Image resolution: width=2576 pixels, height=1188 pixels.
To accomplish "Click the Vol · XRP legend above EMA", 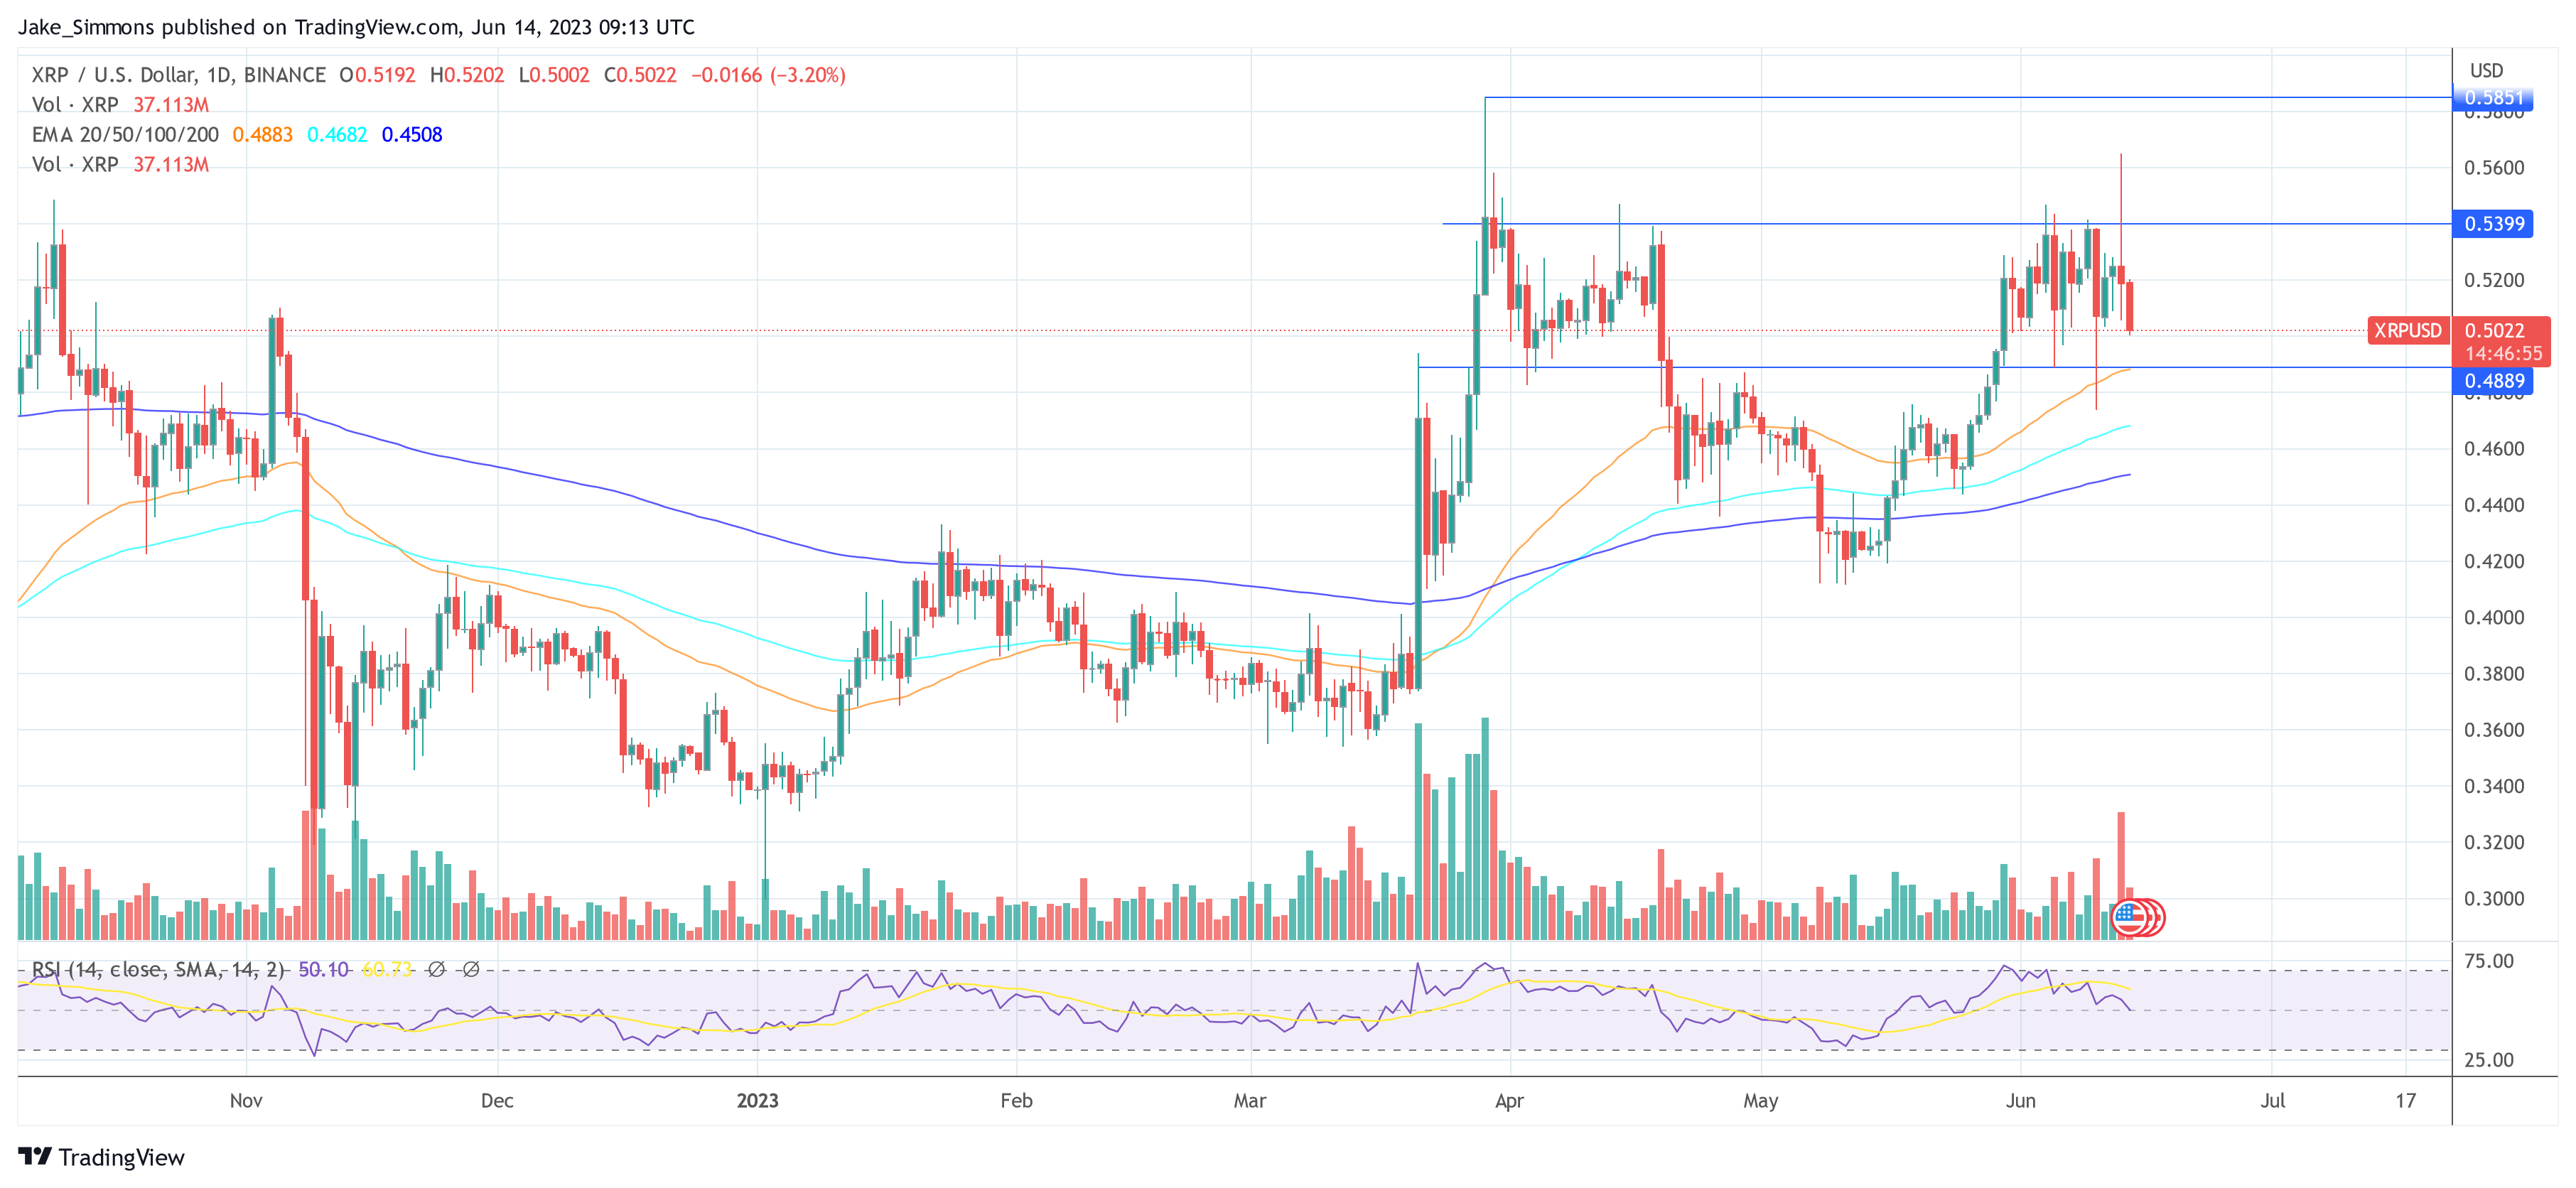I will tap(75, 105).
